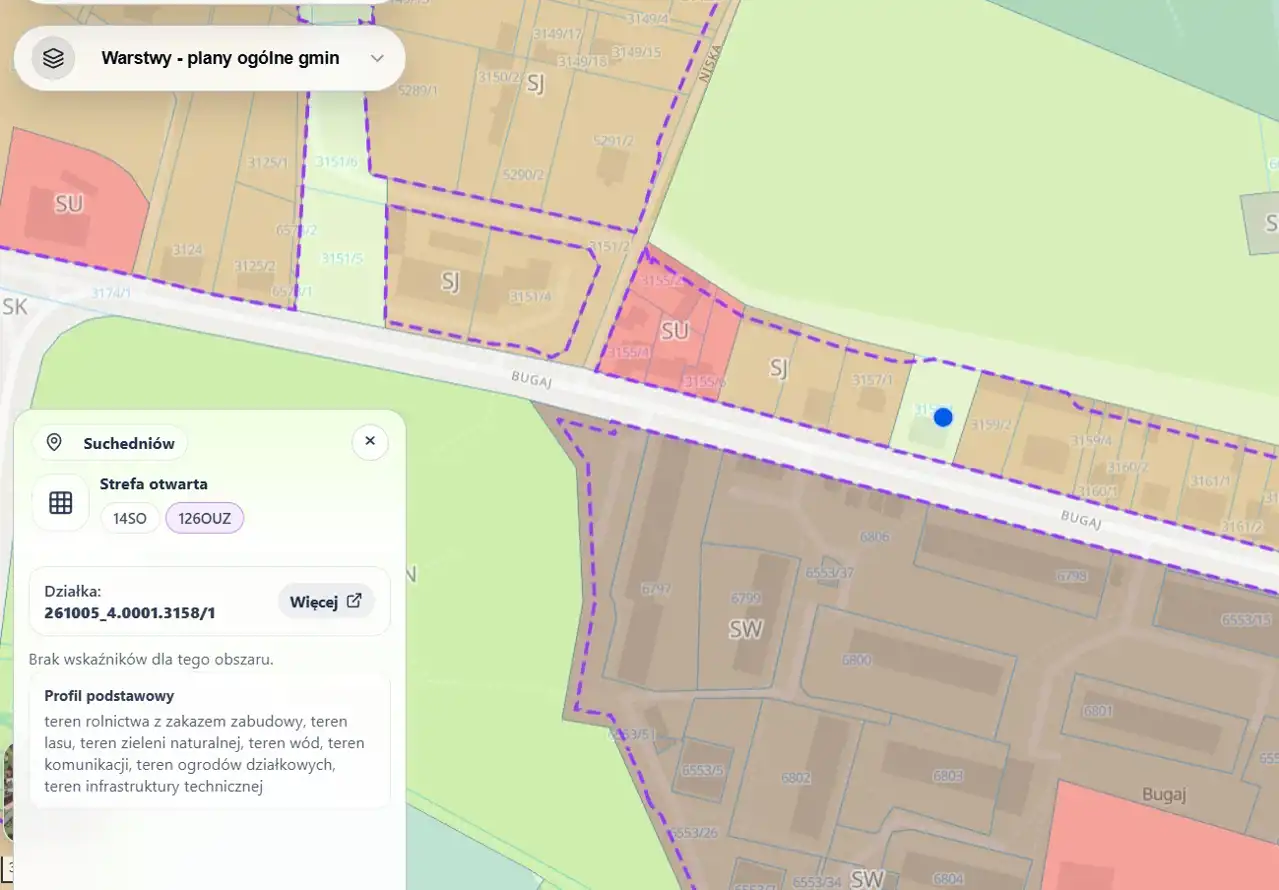Viewport: 1279px width, 890px height.
Task: Click the grid zone icon
Action: coord(61,503)
